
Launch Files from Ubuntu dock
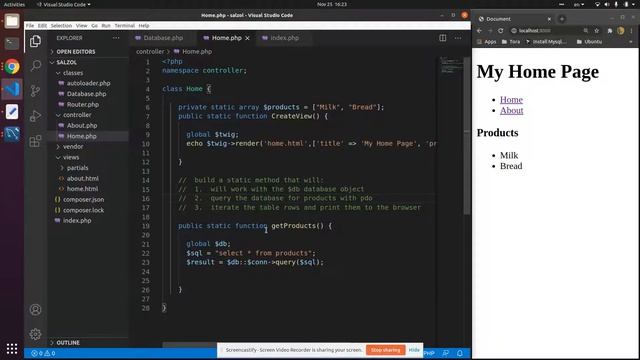[12, 21]
